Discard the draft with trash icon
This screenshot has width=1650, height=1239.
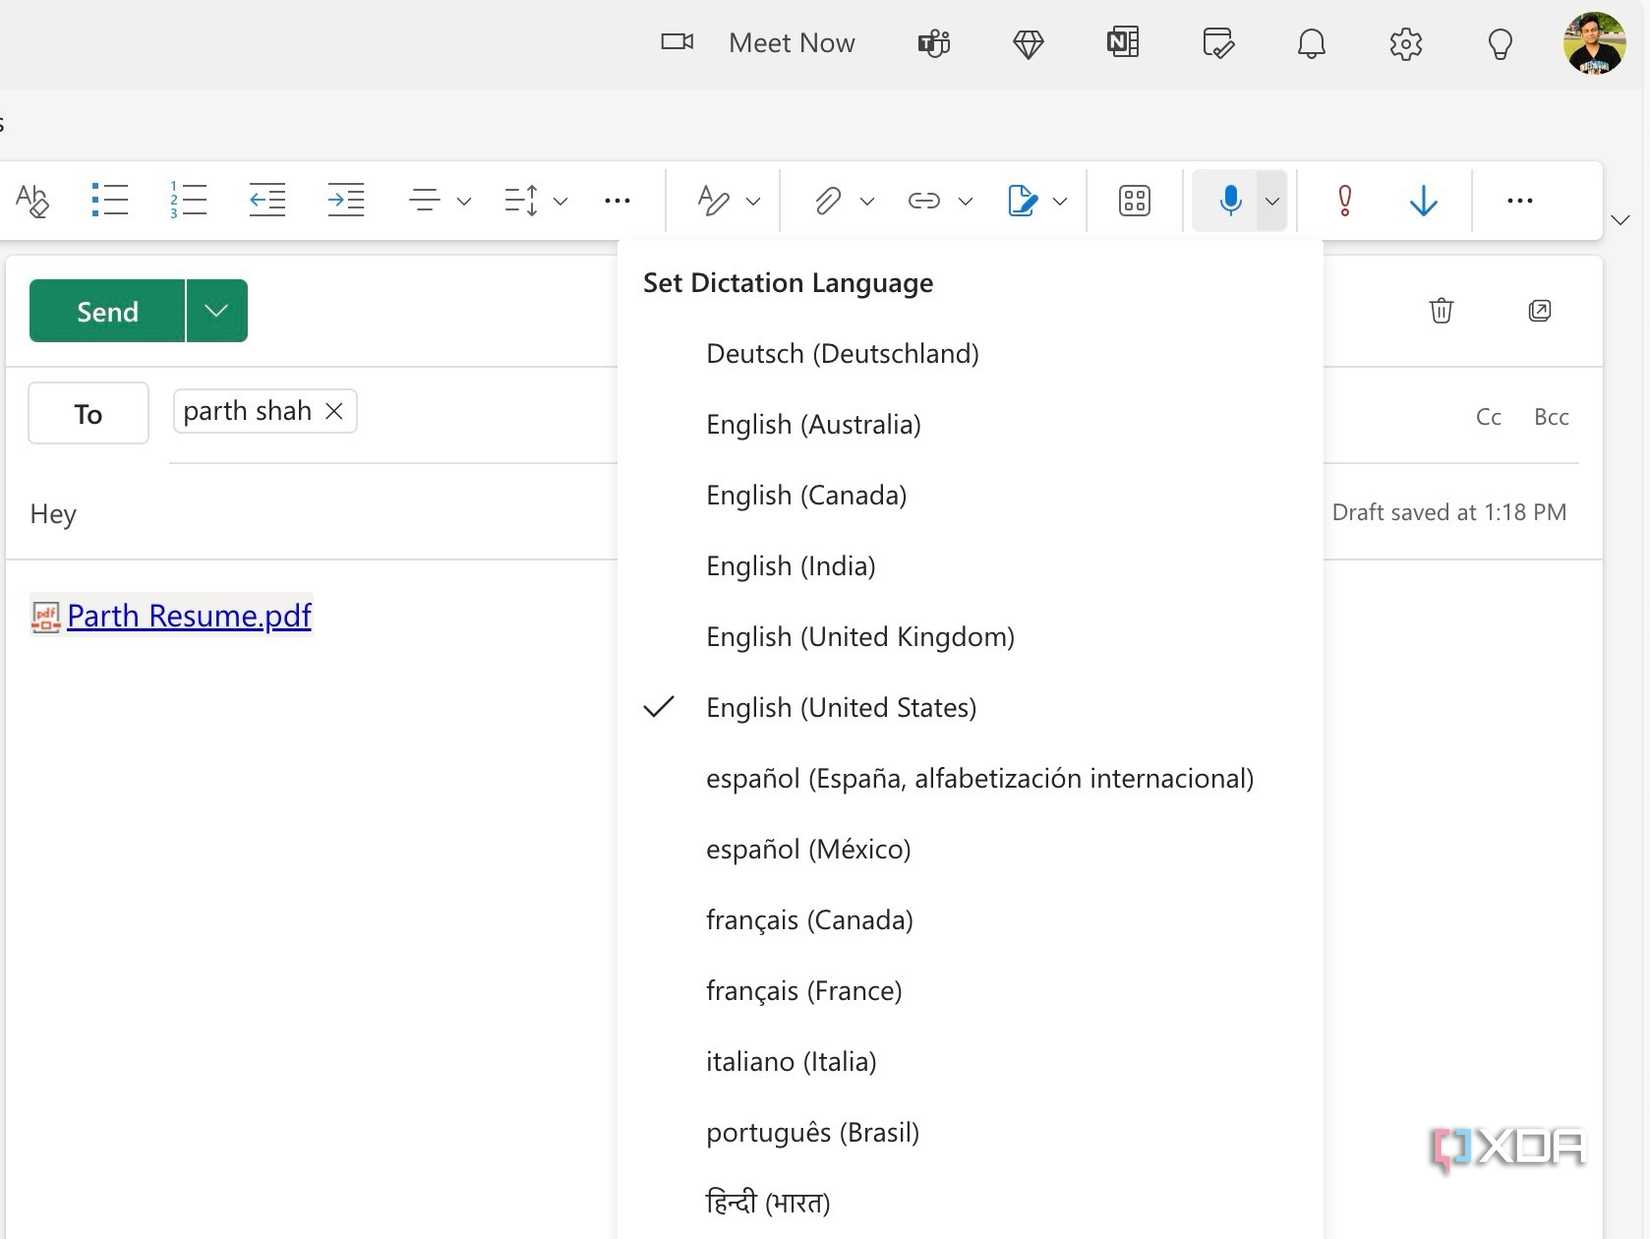pyautogui.click(x=1441, y=311)
